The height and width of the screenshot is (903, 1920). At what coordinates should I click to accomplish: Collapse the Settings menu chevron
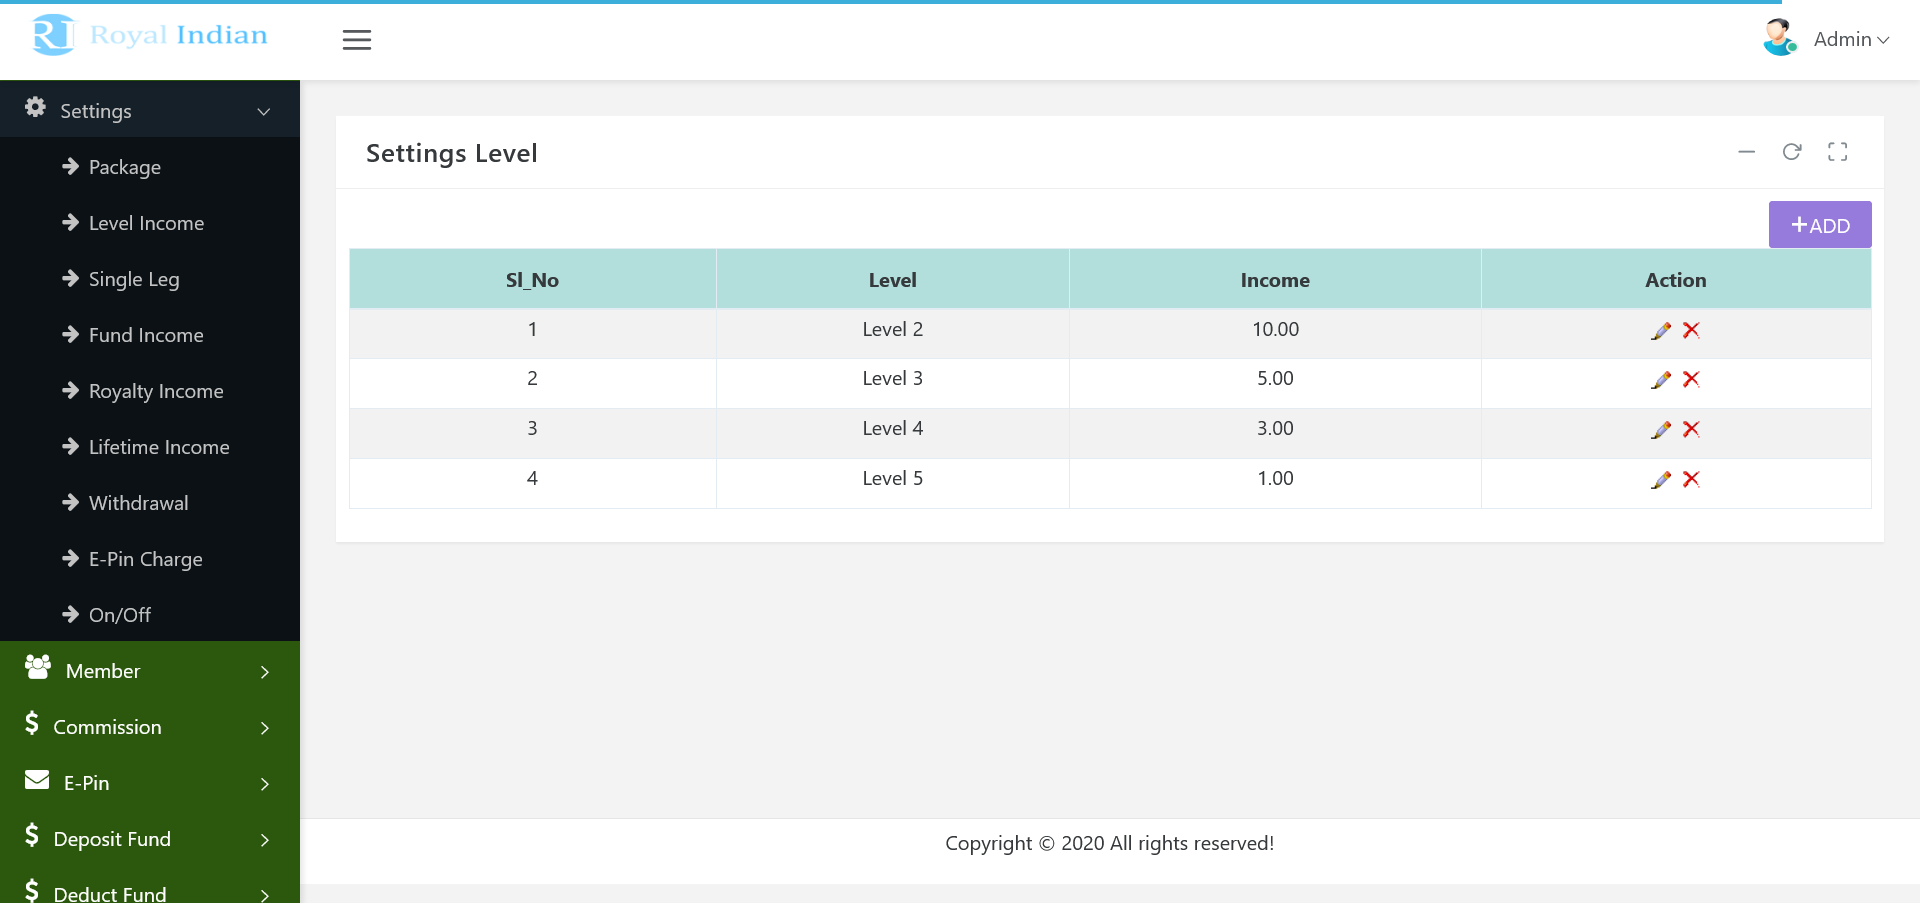(x=264, y=111)
